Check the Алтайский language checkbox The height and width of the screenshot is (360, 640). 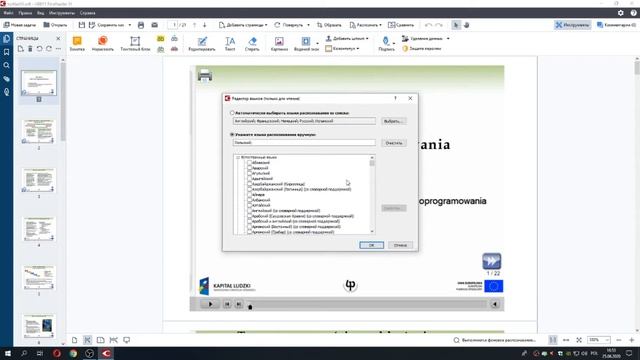click(x=249, y=205)
